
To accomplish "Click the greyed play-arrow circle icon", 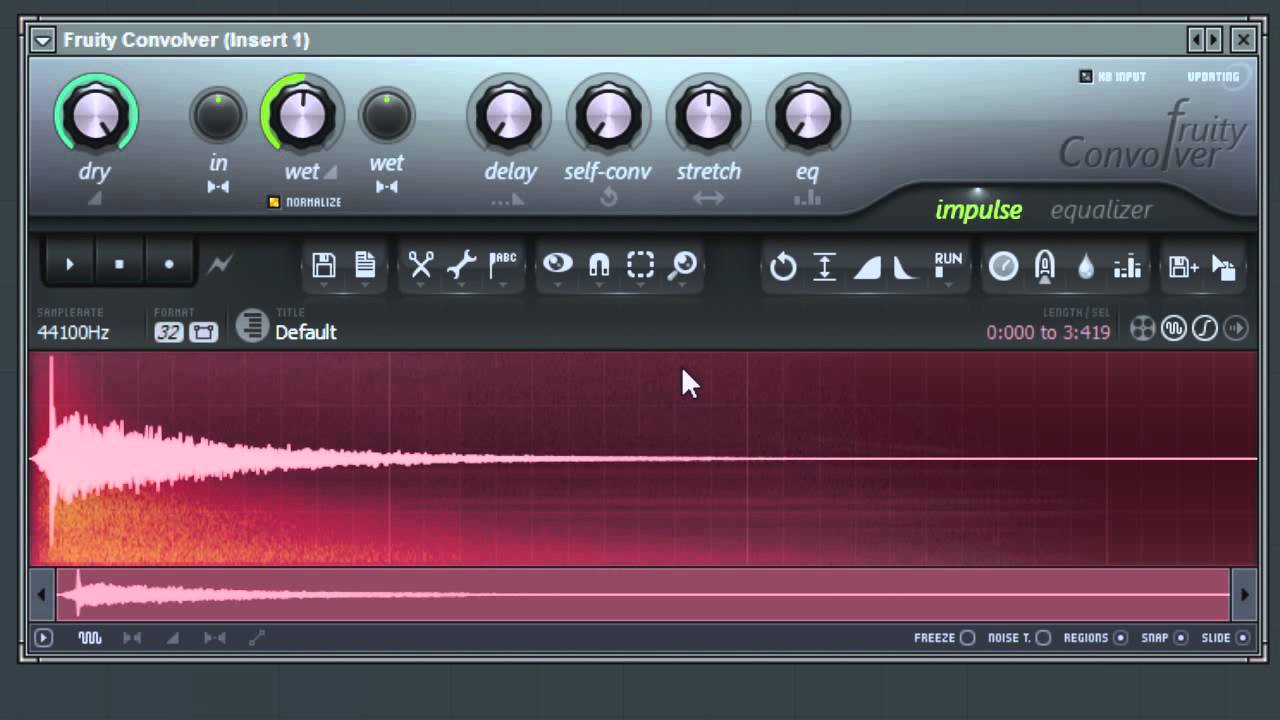I will point(1236,328).
